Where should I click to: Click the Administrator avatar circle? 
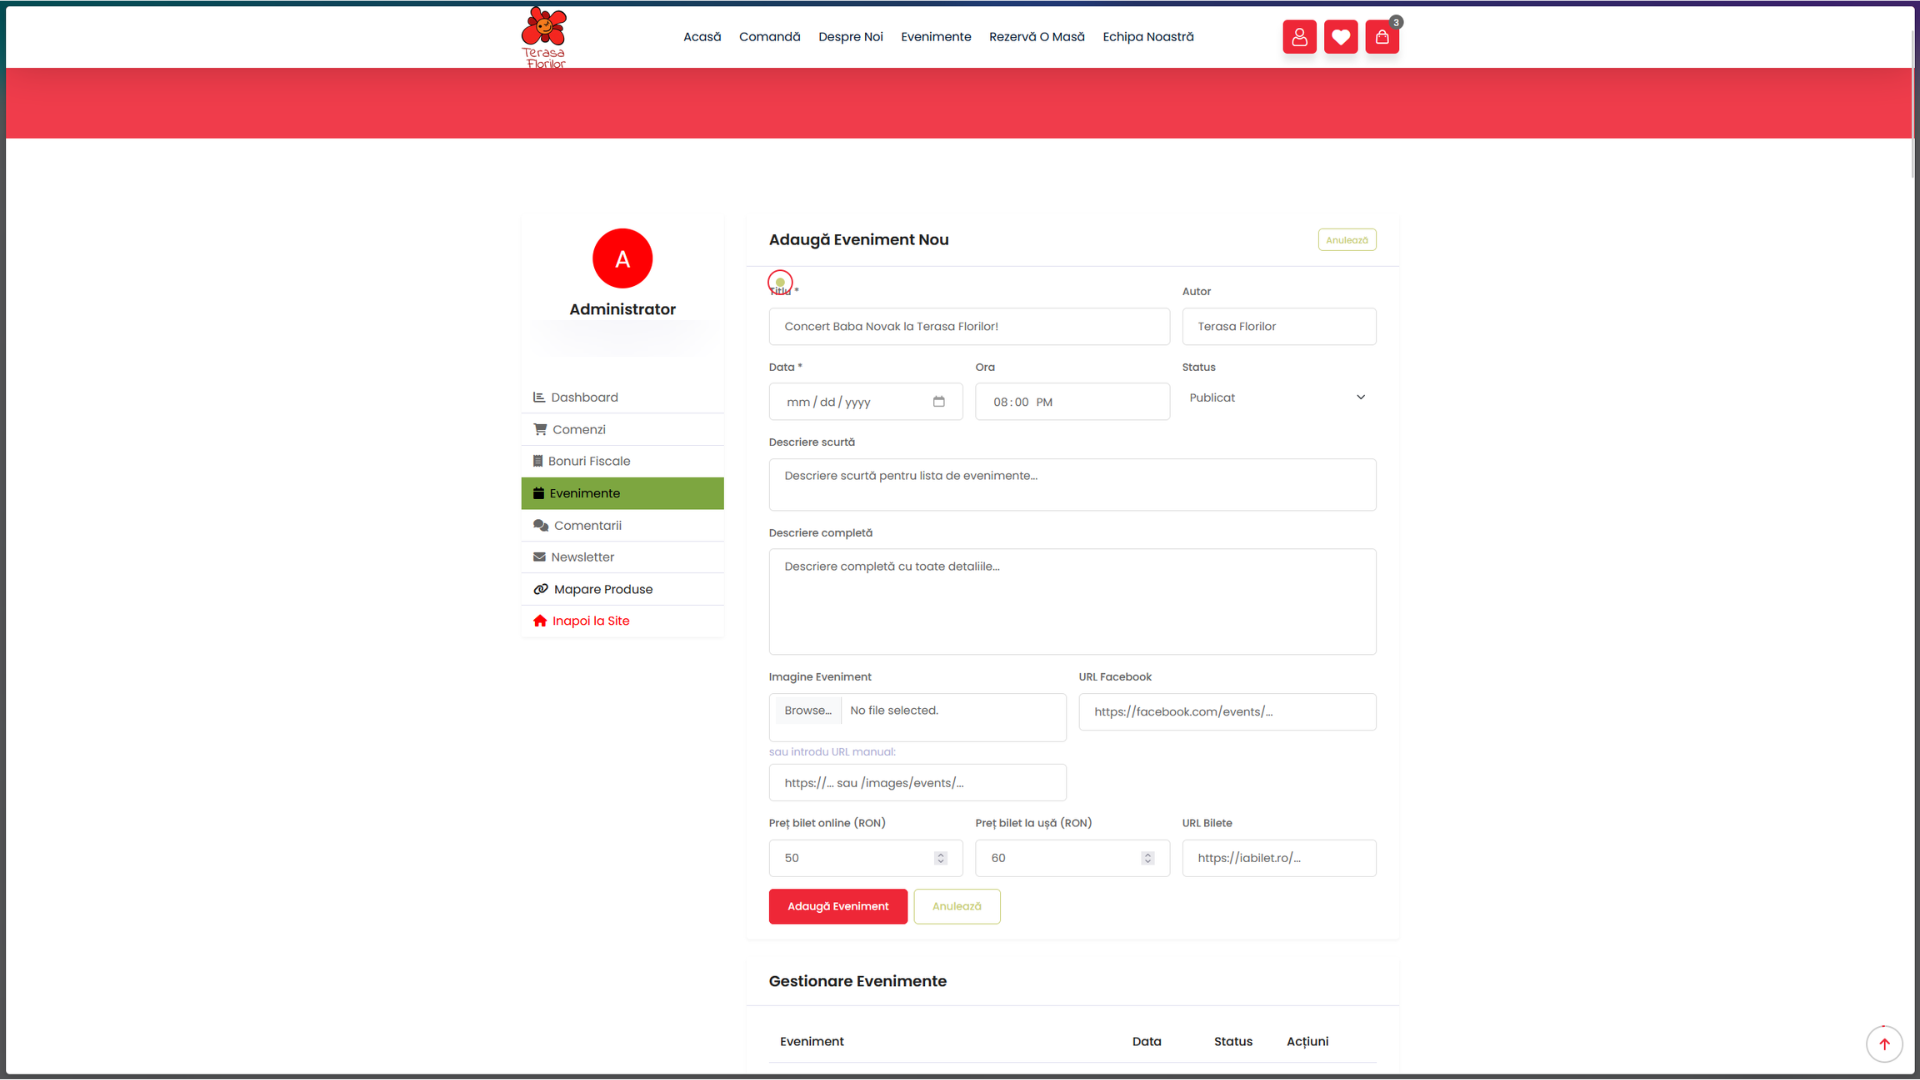(x=622, y=259)
